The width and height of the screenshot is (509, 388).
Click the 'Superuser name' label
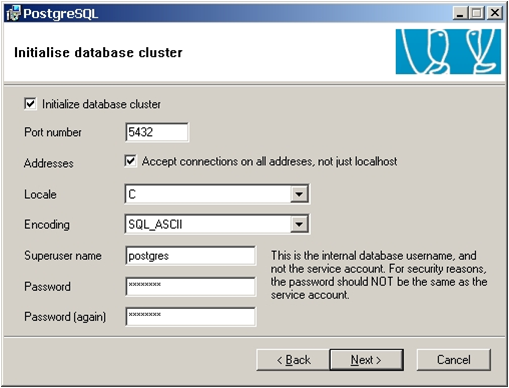click(63, 256)
